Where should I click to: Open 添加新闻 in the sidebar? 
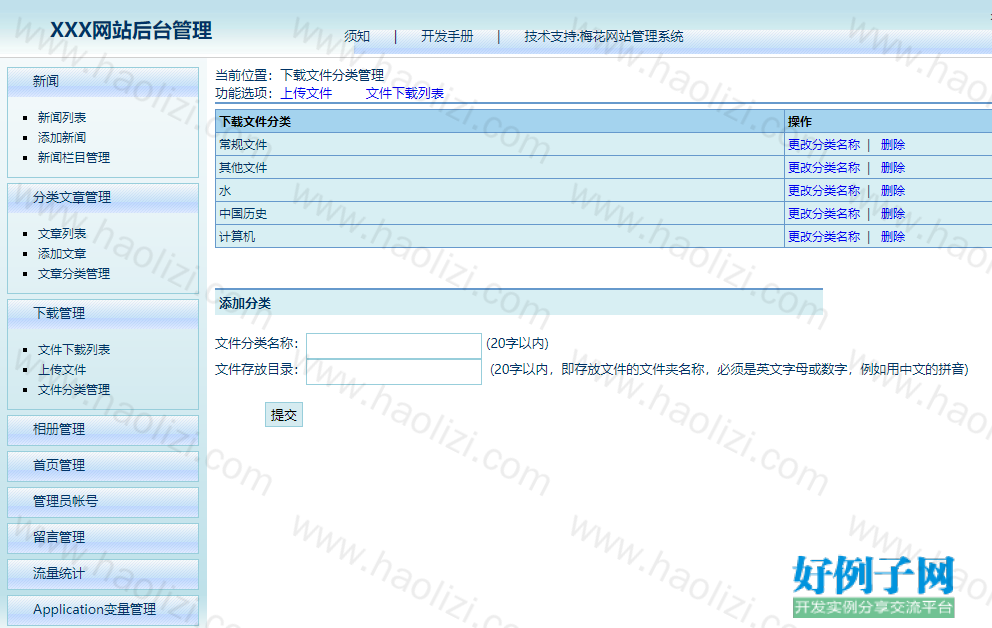(62, 138)
